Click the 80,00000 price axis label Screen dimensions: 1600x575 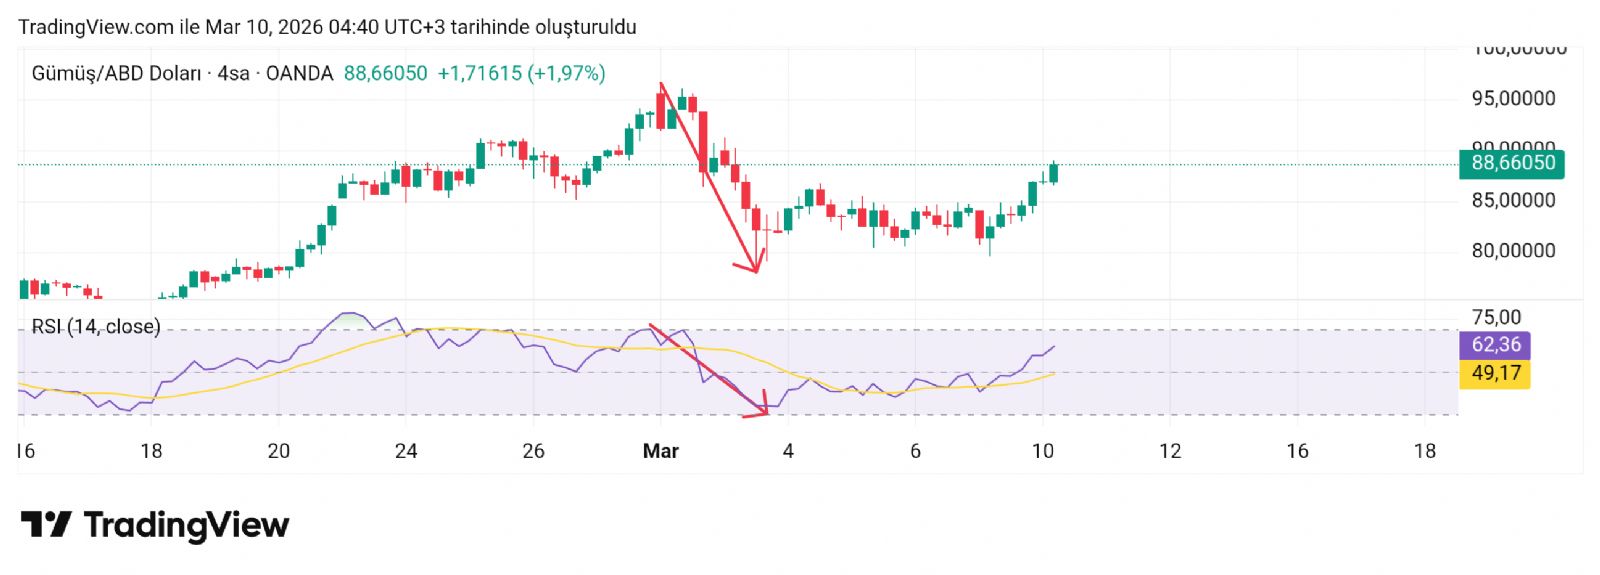click(1513, 251)
